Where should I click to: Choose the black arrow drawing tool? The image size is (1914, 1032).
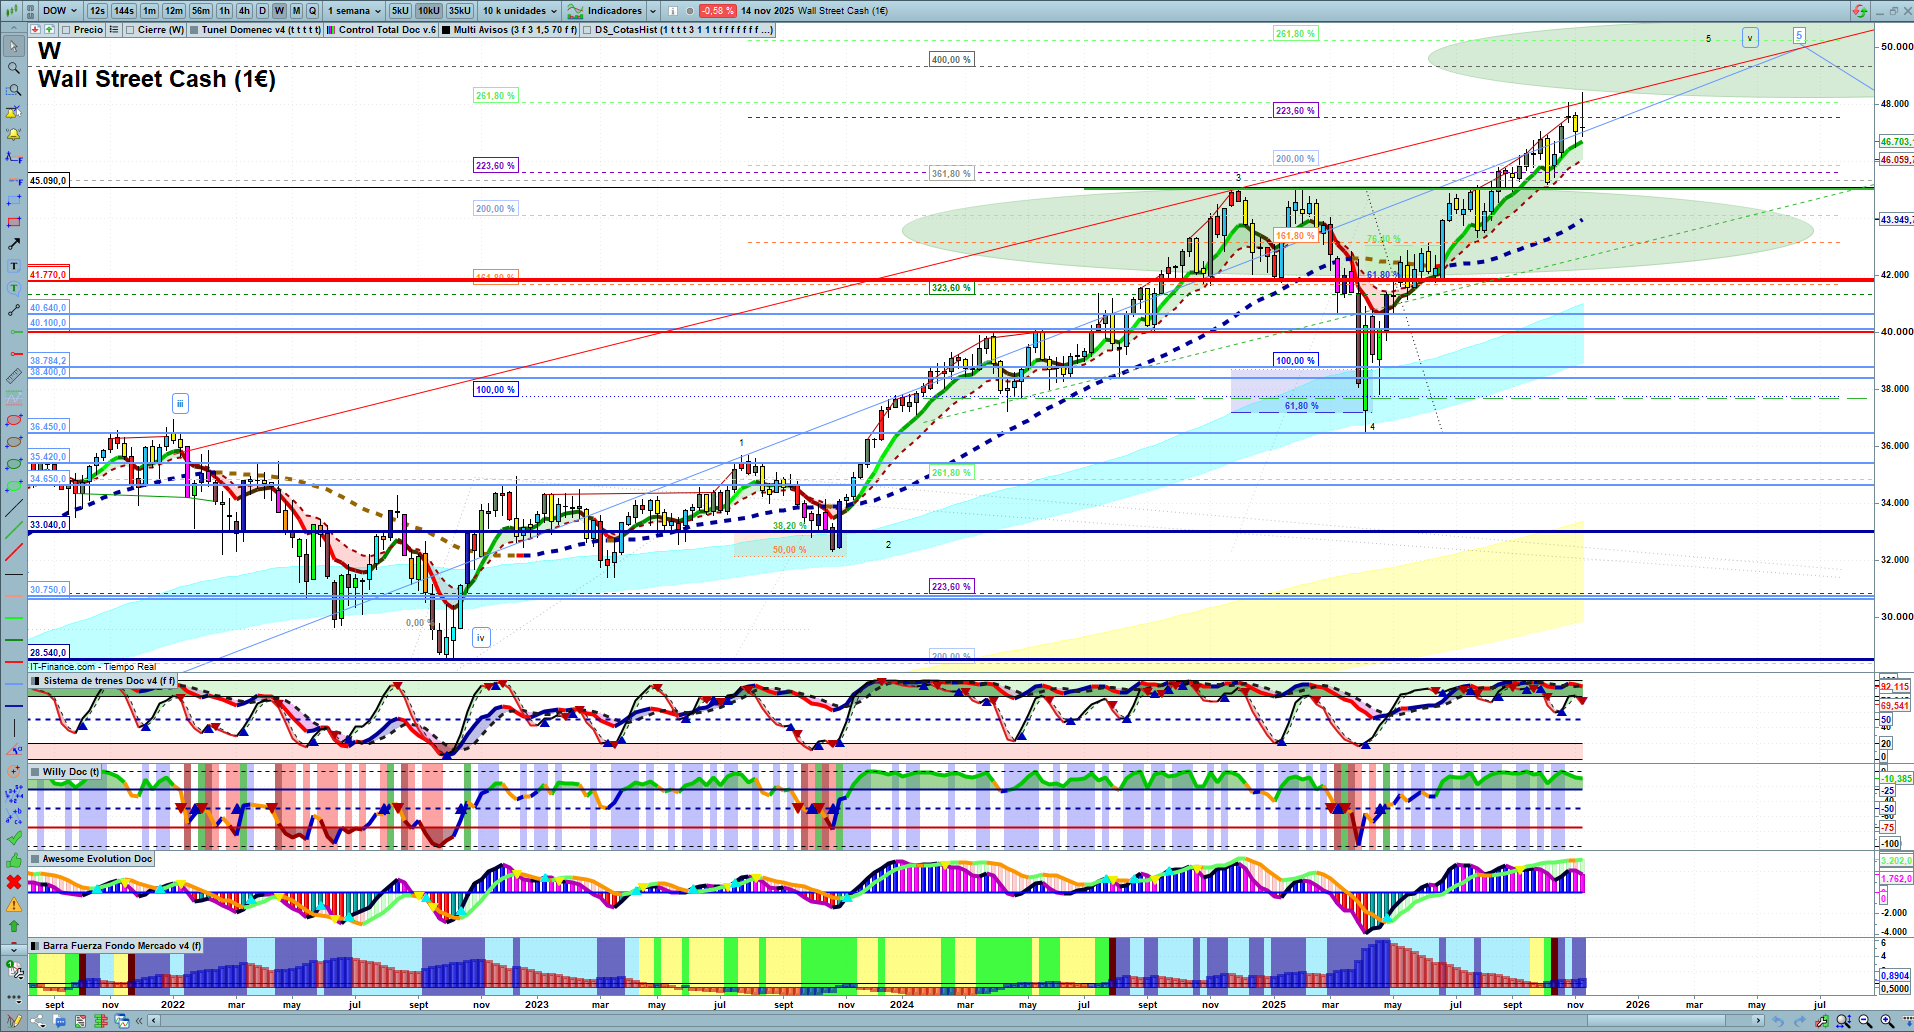14,244
